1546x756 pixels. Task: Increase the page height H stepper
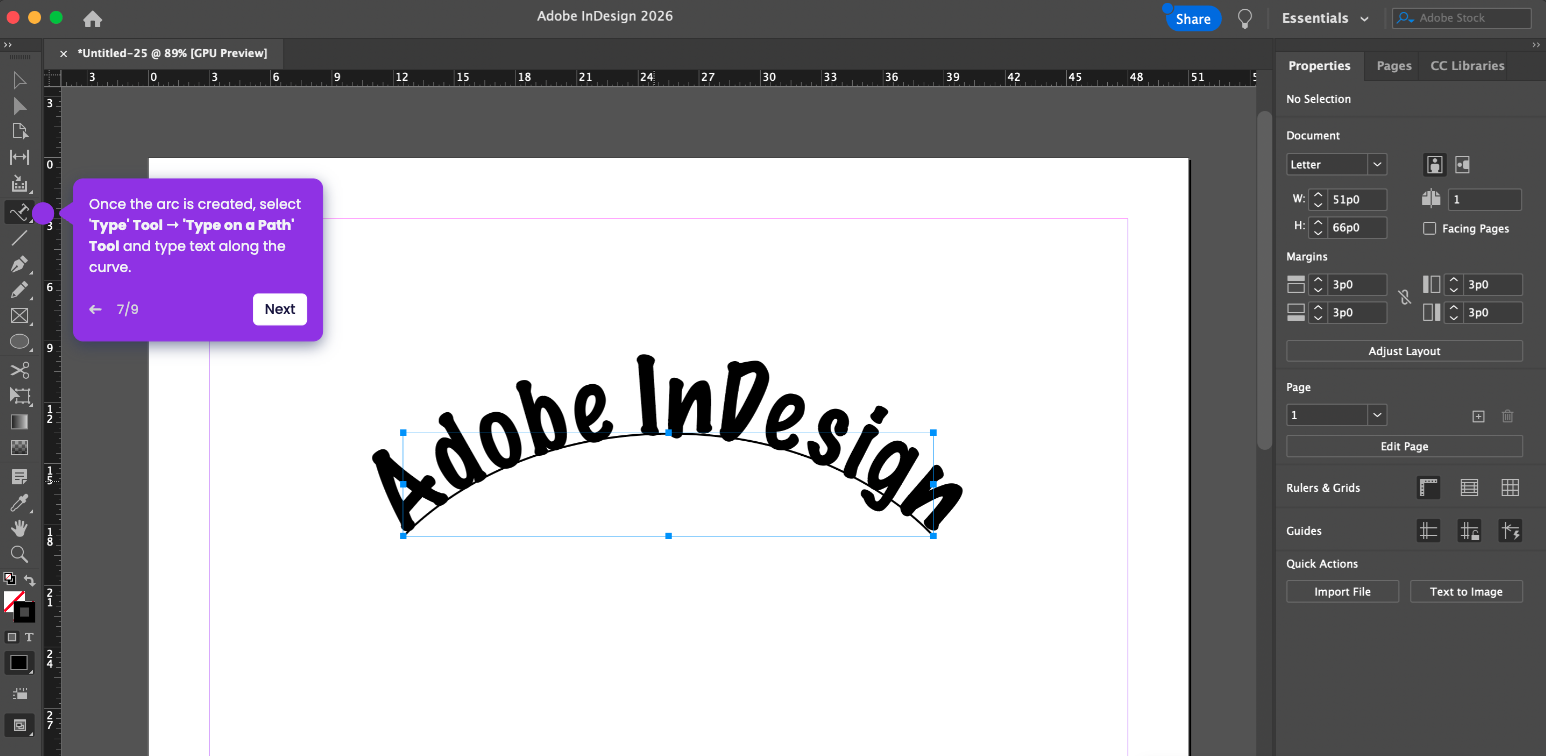click(1318, 222)
